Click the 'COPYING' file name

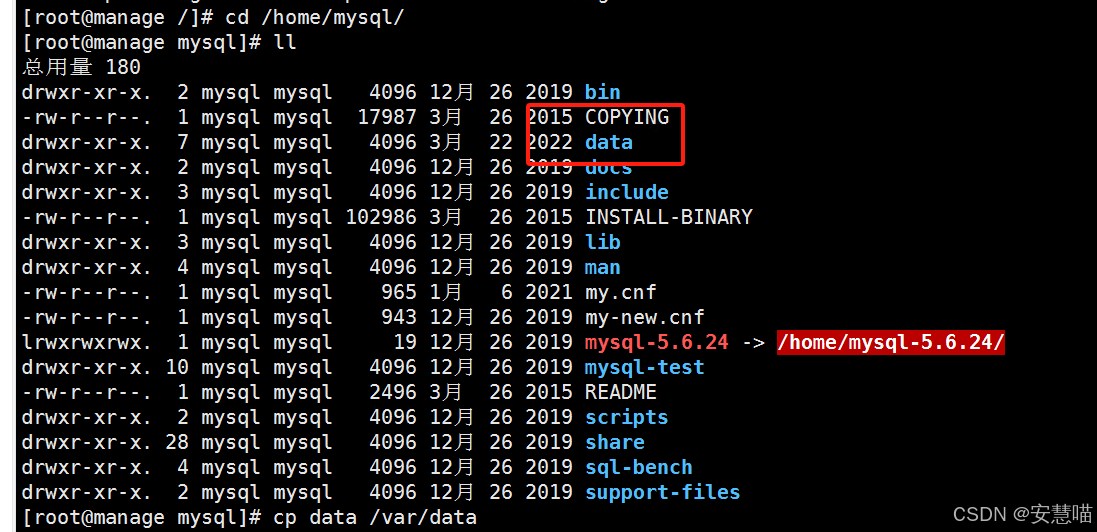click(x=627, y=117)
